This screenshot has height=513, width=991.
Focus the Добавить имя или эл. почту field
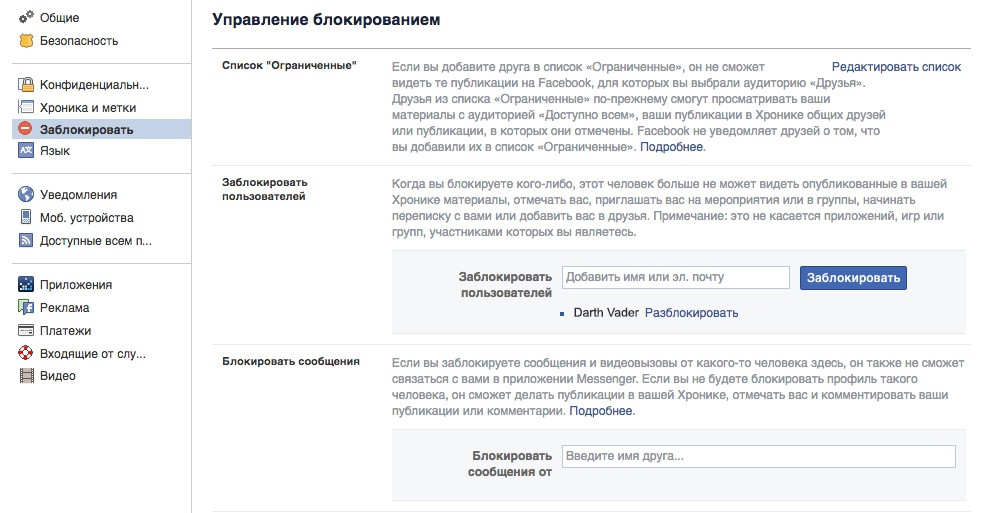pos(676,277)
